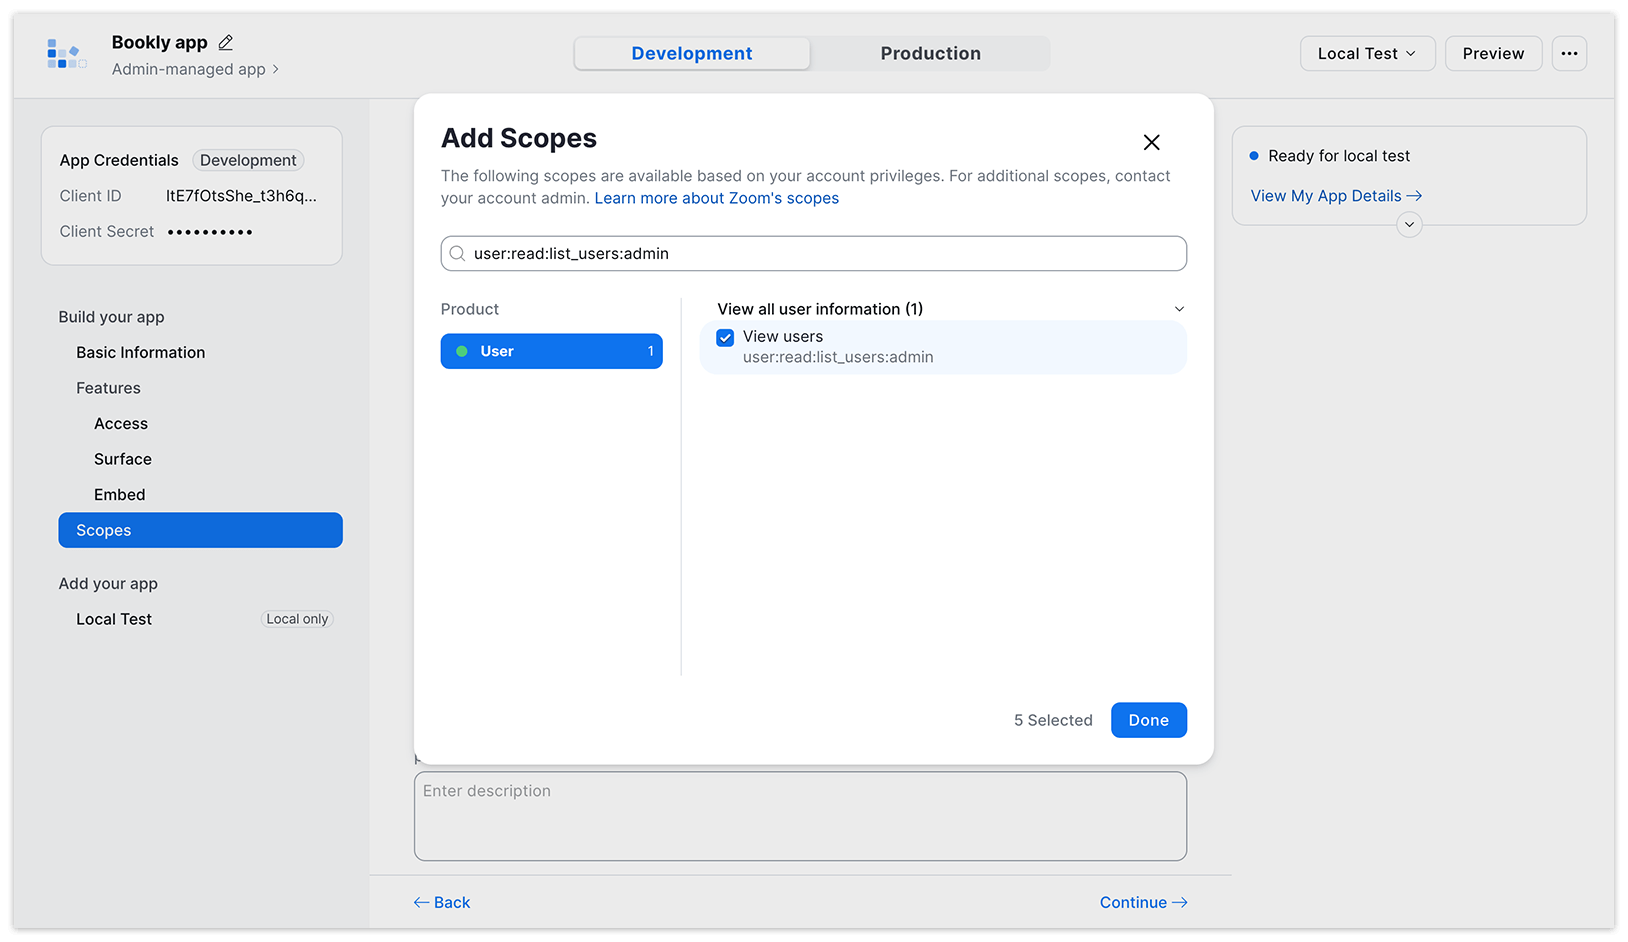Screen dimensions: 1628x942
Task: Click the green dot on User product
Action: click(x=462, y=351)
